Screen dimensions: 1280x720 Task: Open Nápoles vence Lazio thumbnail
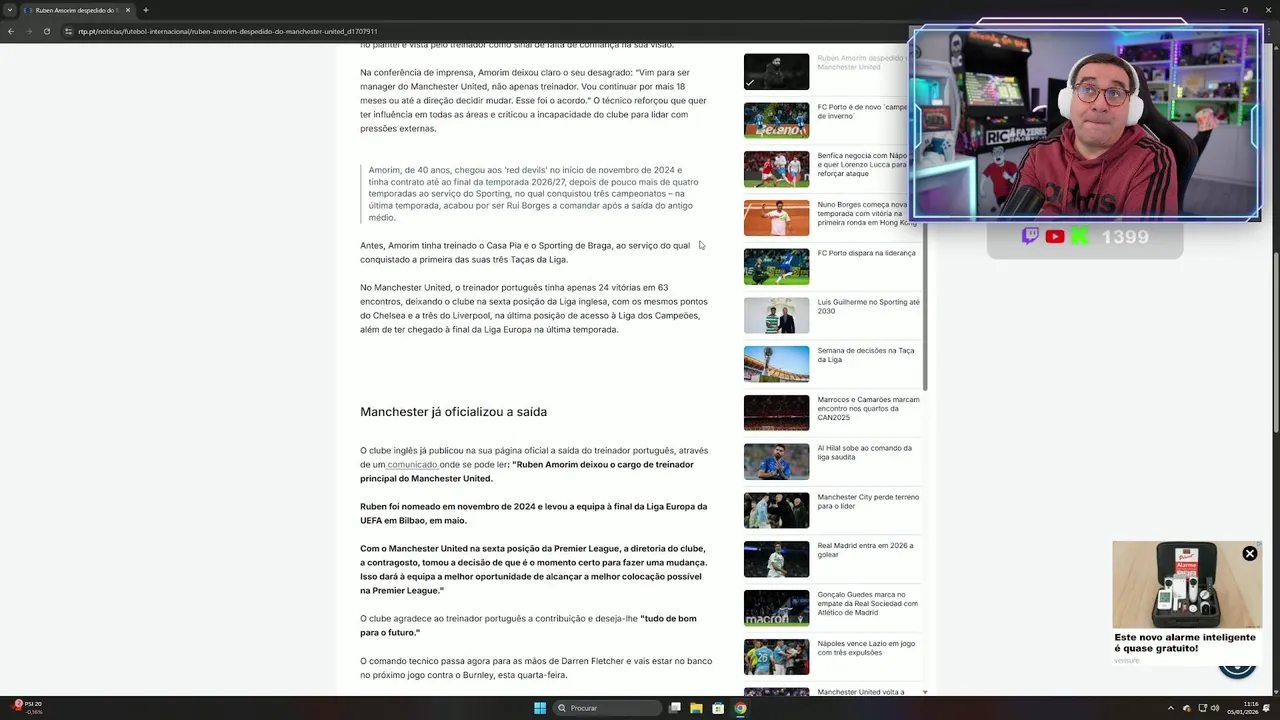tap(776, 657)
